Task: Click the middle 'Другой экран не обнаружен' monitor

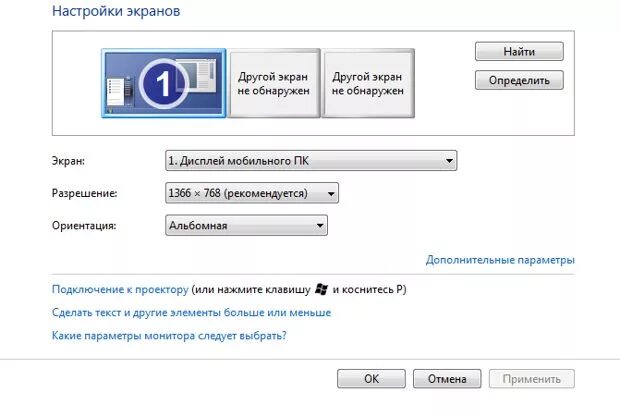Action: tap(274, 83)
